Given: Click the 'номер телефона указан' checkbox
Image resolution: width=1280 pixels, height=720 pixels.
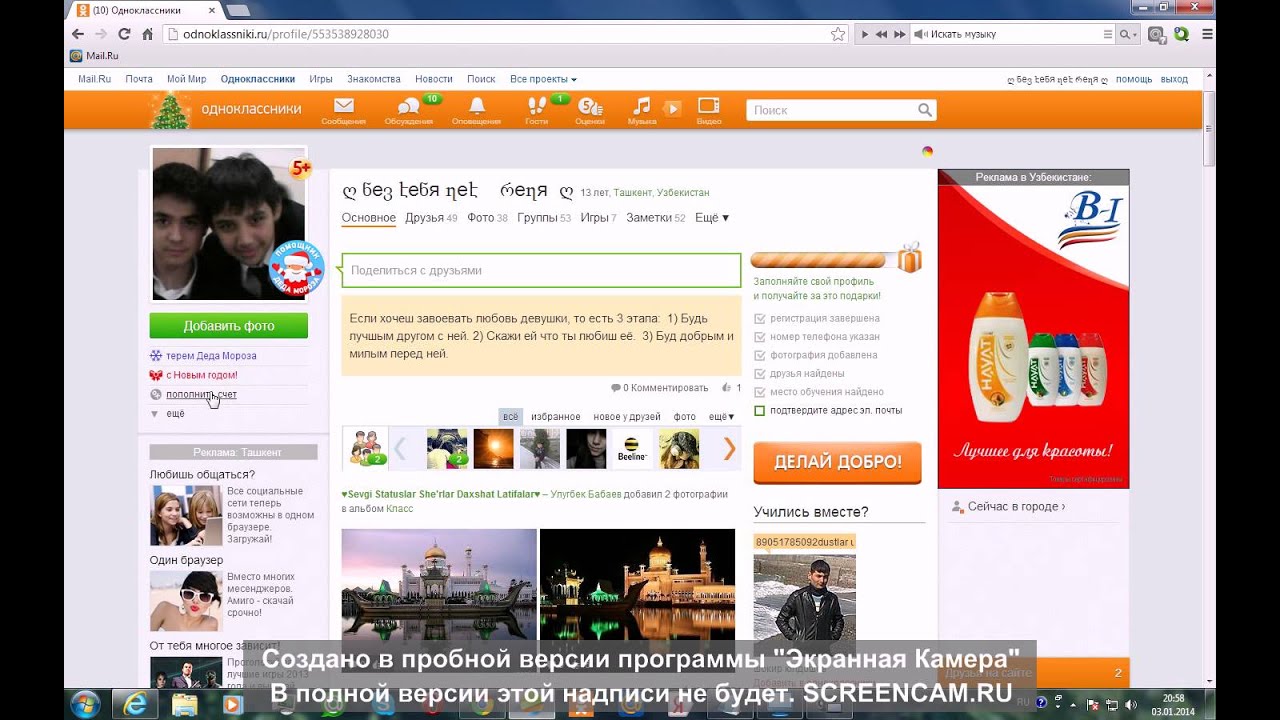Looking at the screenshot, I should 760,337.
